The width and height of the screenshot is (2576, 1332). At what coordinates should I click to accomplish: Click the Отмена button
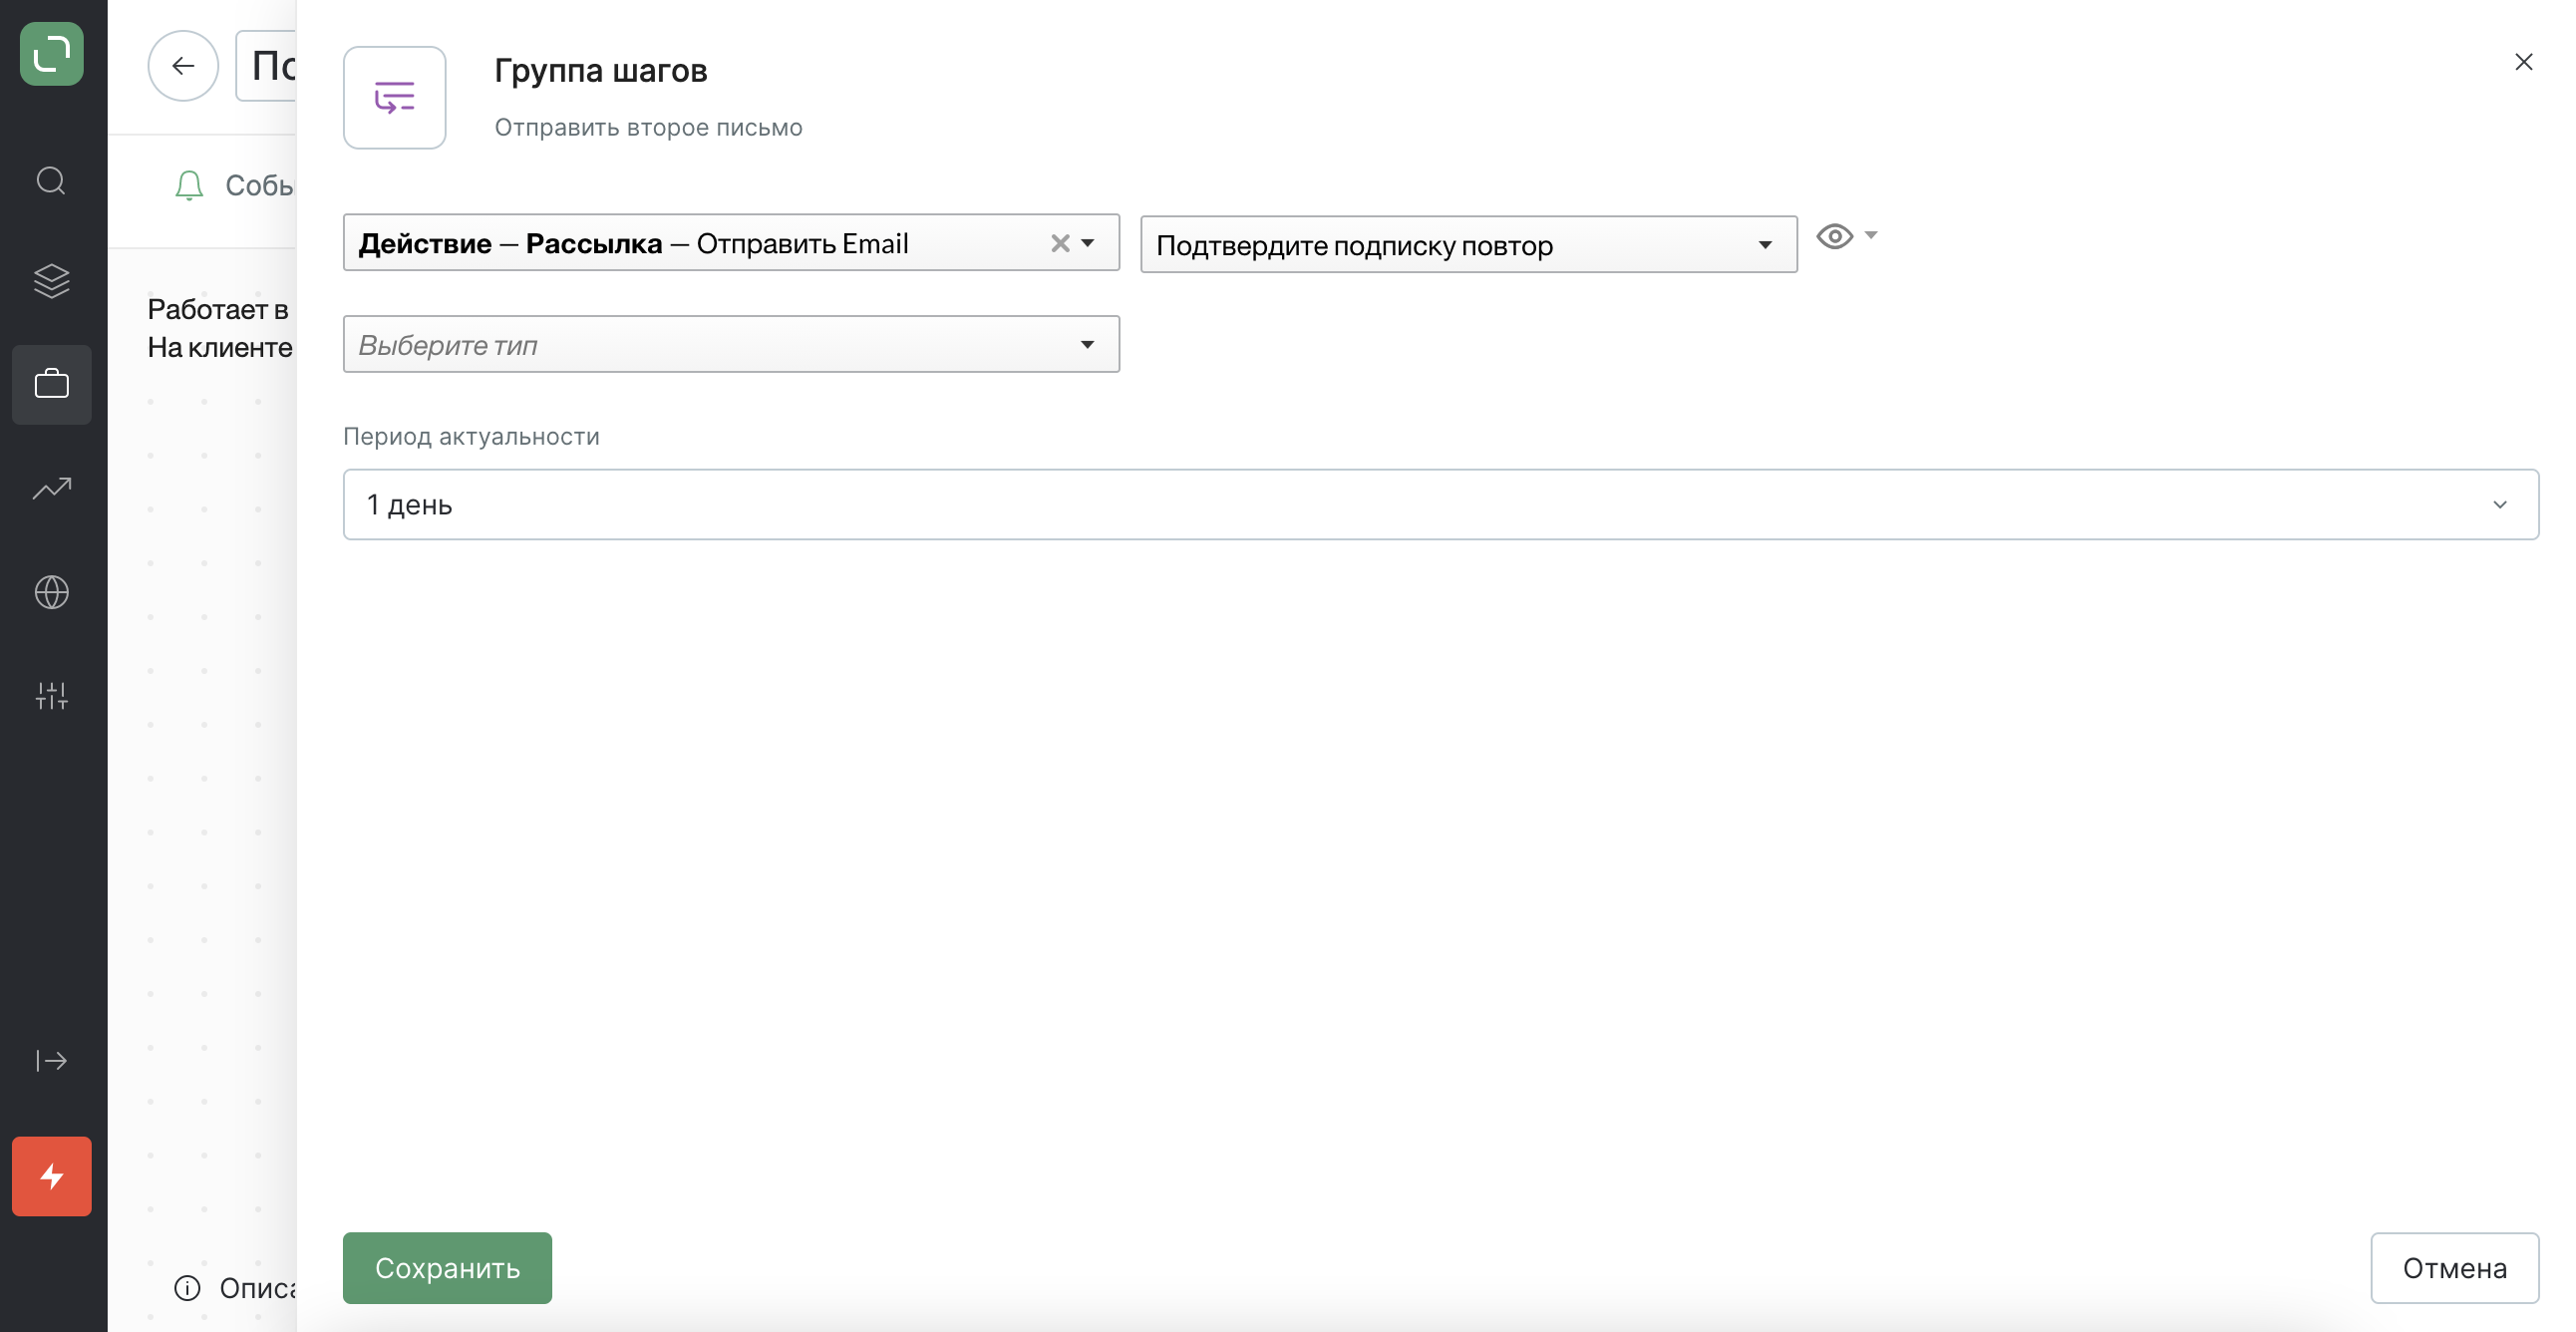coord(2455,1268)
